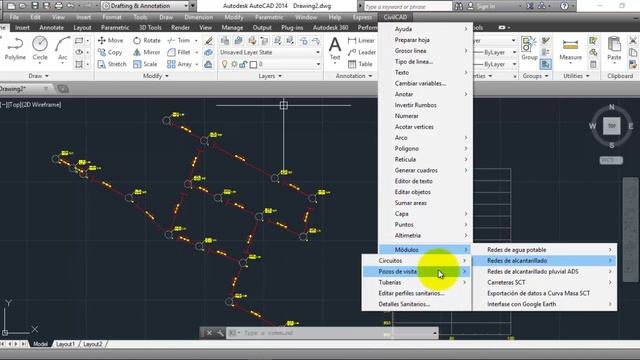
Task: Open the Express menu in menu bar
Action: click(x=362, y=17)
